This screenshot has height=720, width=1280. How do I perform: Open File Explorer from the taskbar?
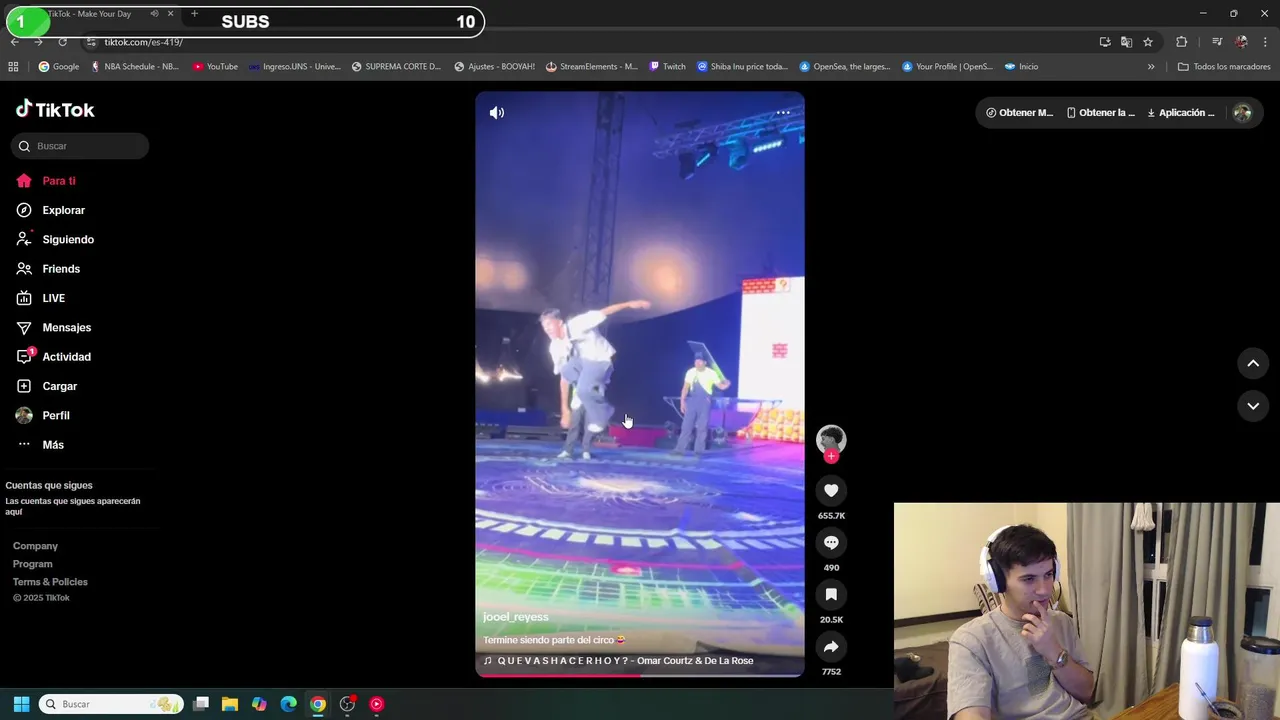point(230,704)
